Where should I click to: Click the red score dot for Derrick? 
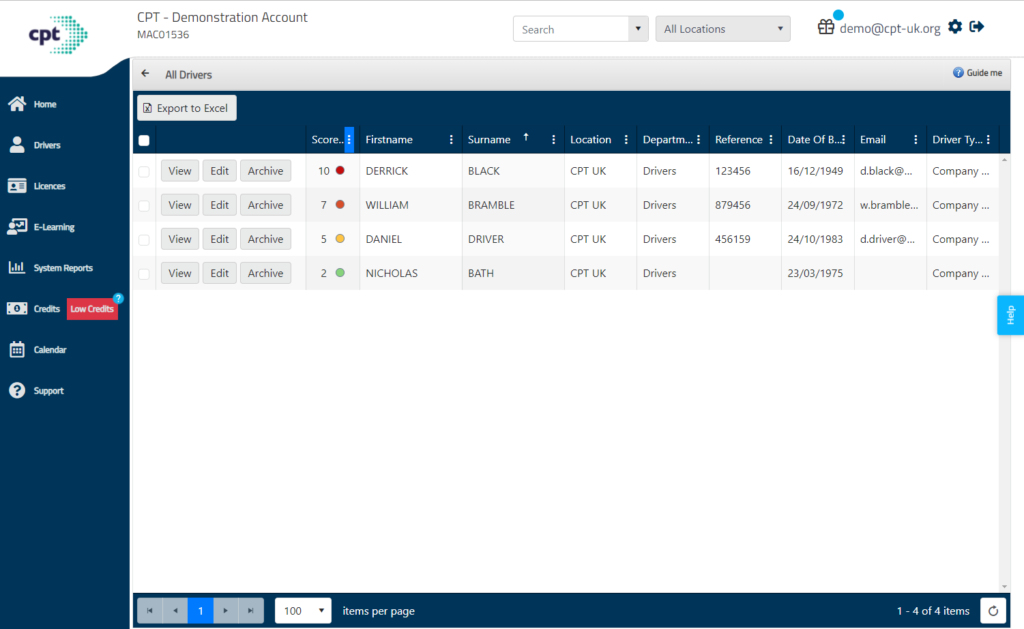click(x=340, y=171)
